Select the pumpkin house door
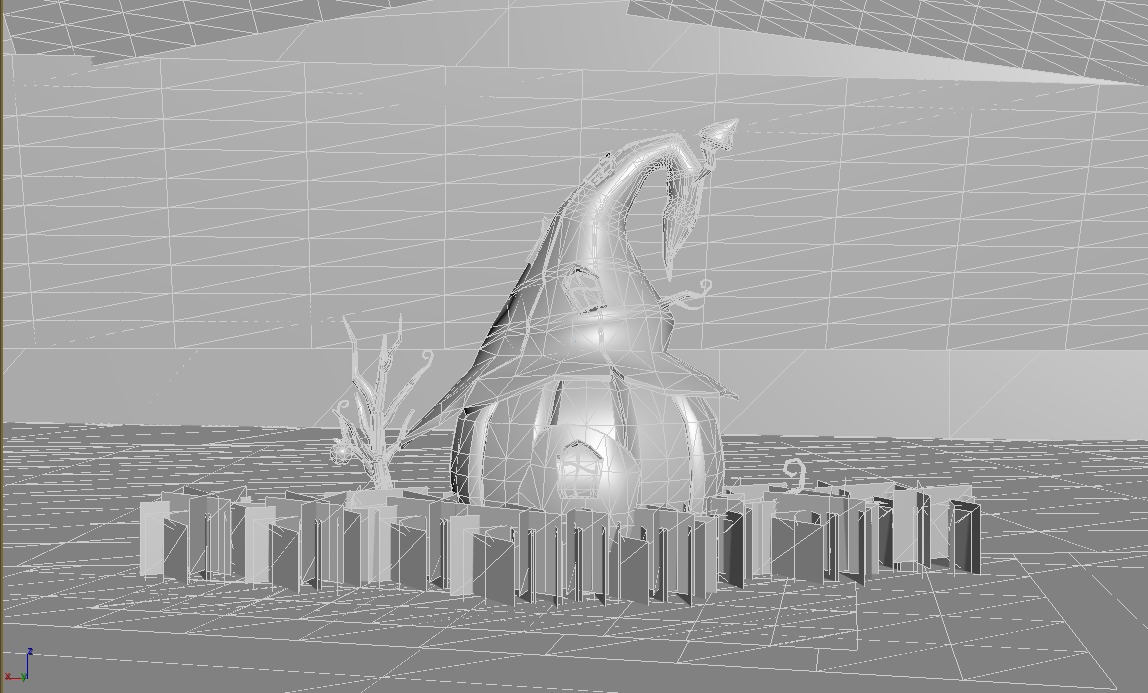This screenshot has width=1148, height=693. point(579,471)
